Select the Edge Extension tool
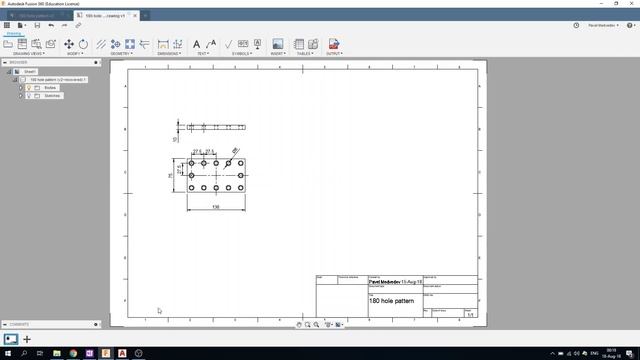Viewport: 640px width, 360px height. tap(144, 44)
